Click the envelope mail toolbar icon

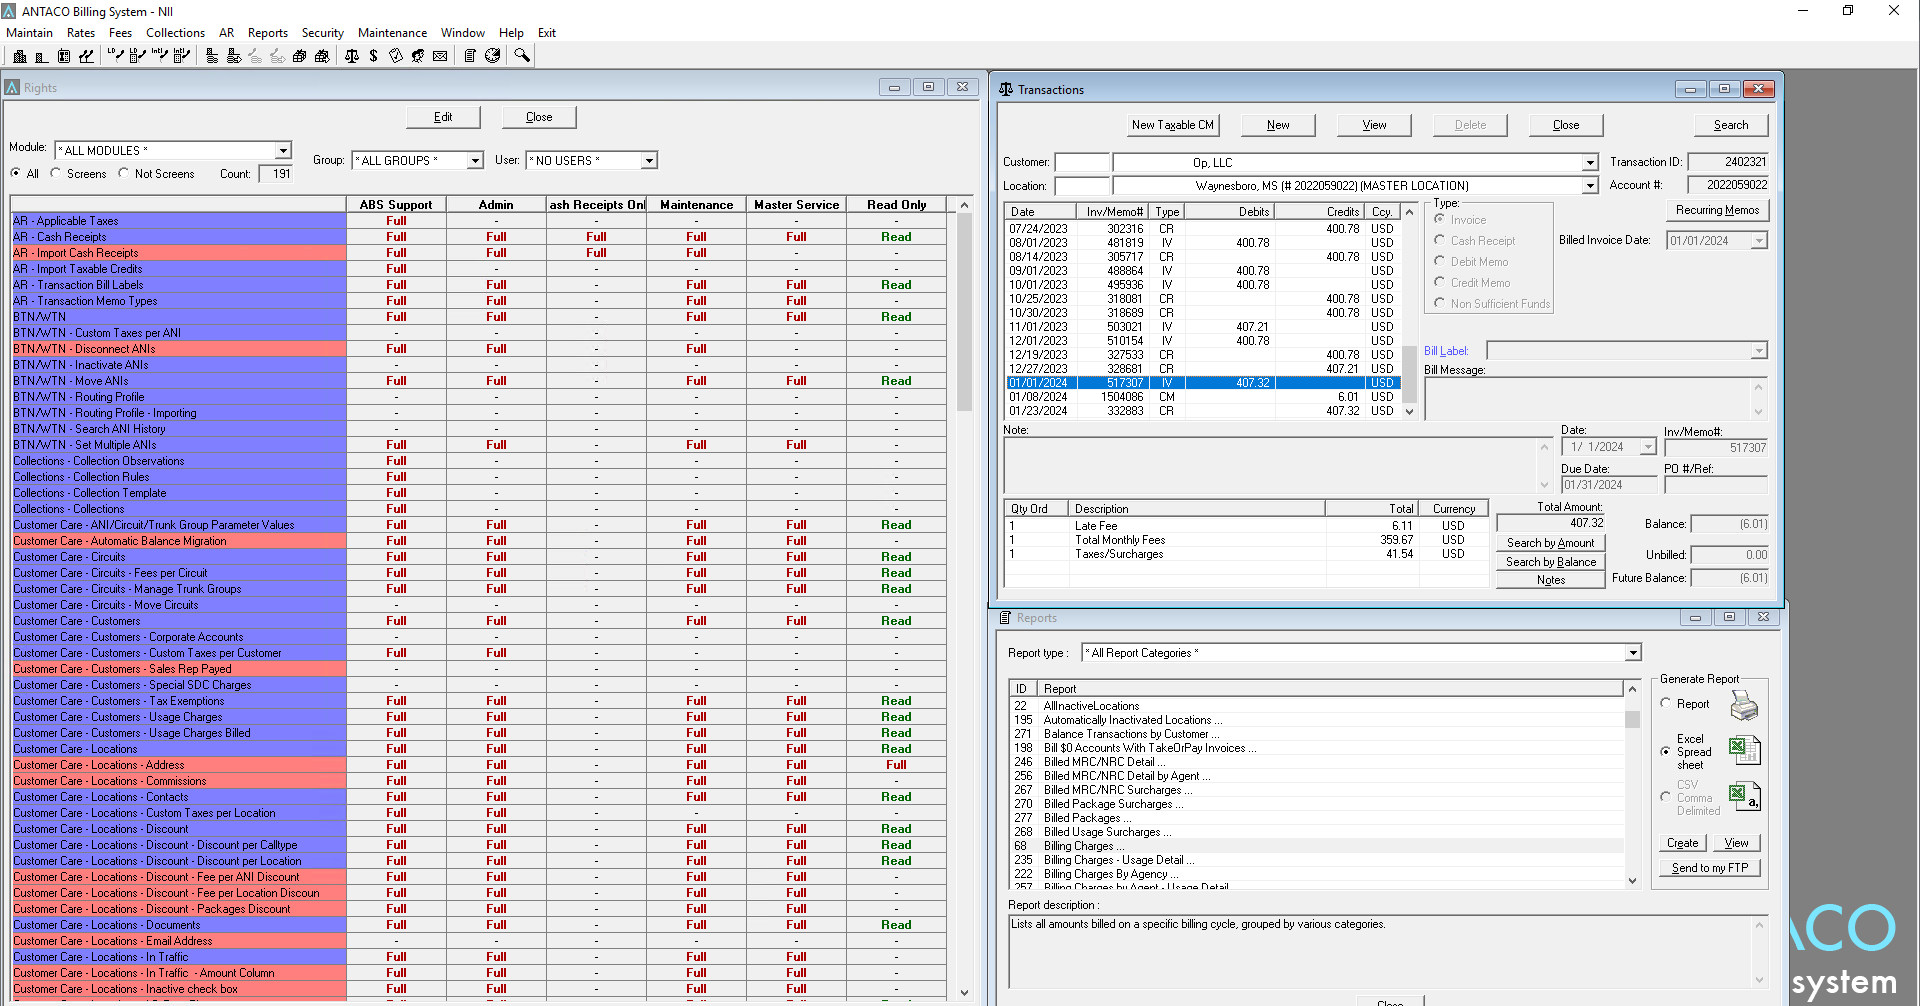tap(440, 56)
